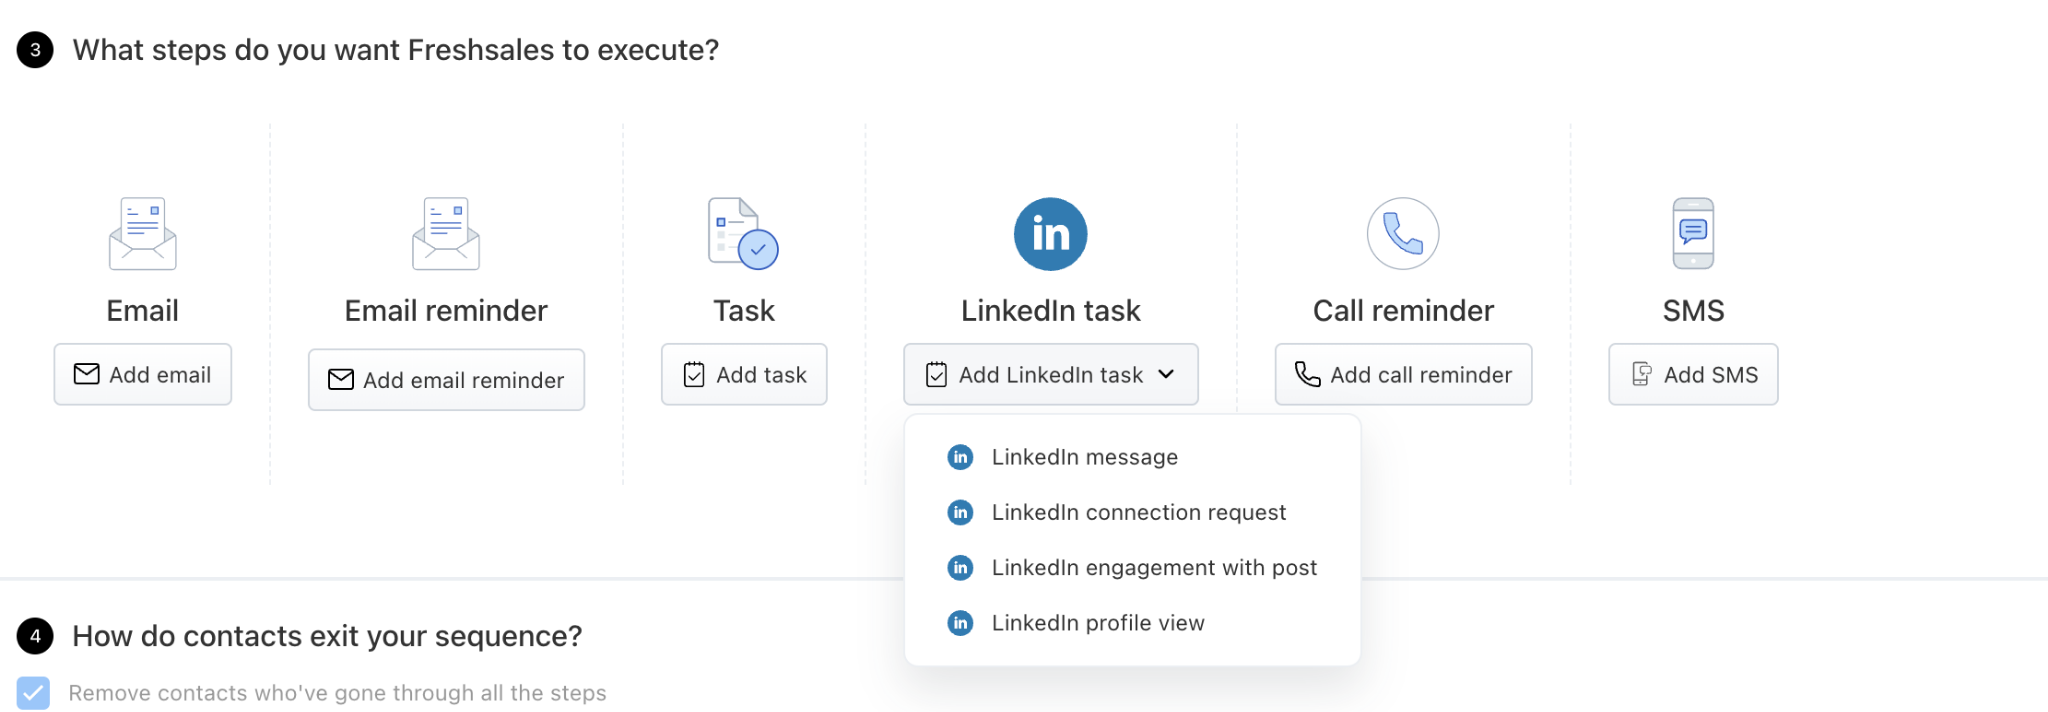The width and height of the screenshot is (2048, 712).
Task: Click the chevron arrow on Add LinkedIn task
Action: (1166, 374)
